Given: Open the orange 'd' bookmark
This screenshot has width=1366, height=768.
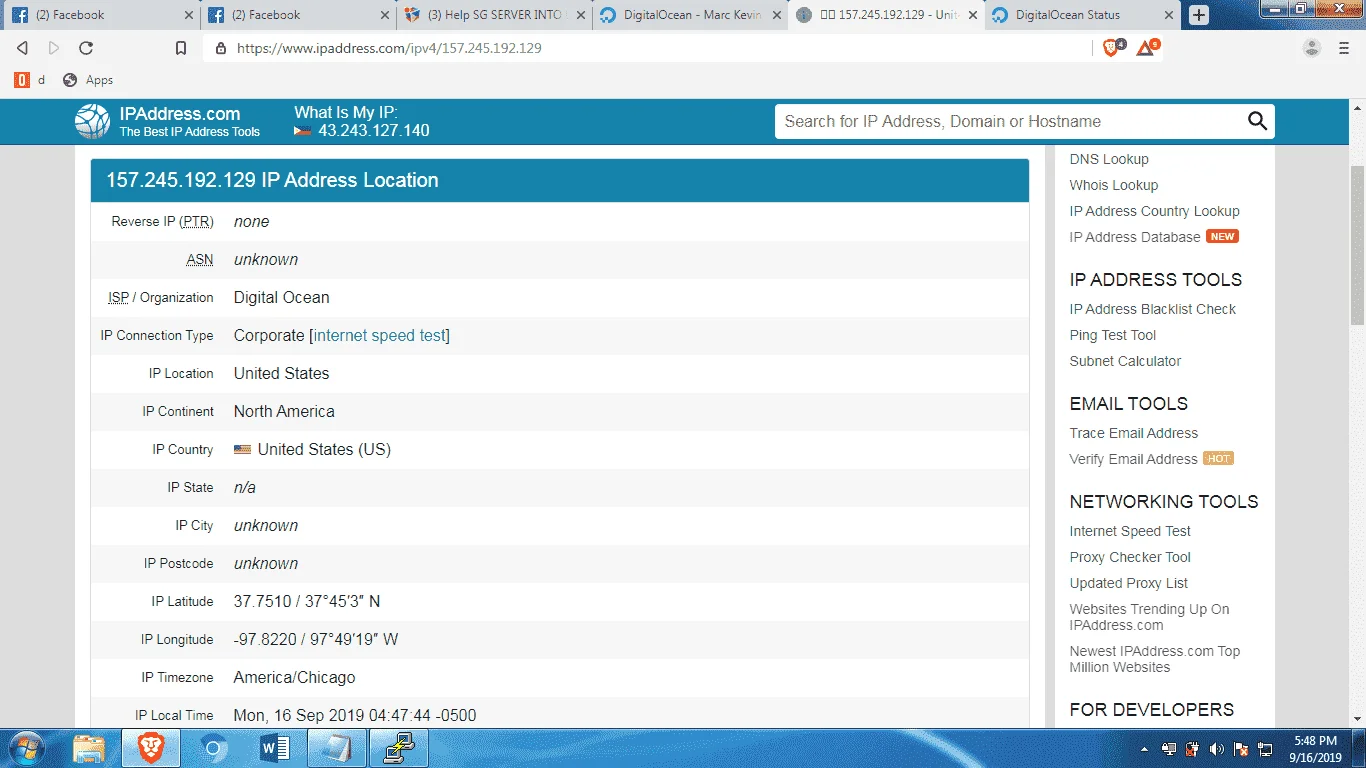Looking at the screenshot, I should point(30,80).
